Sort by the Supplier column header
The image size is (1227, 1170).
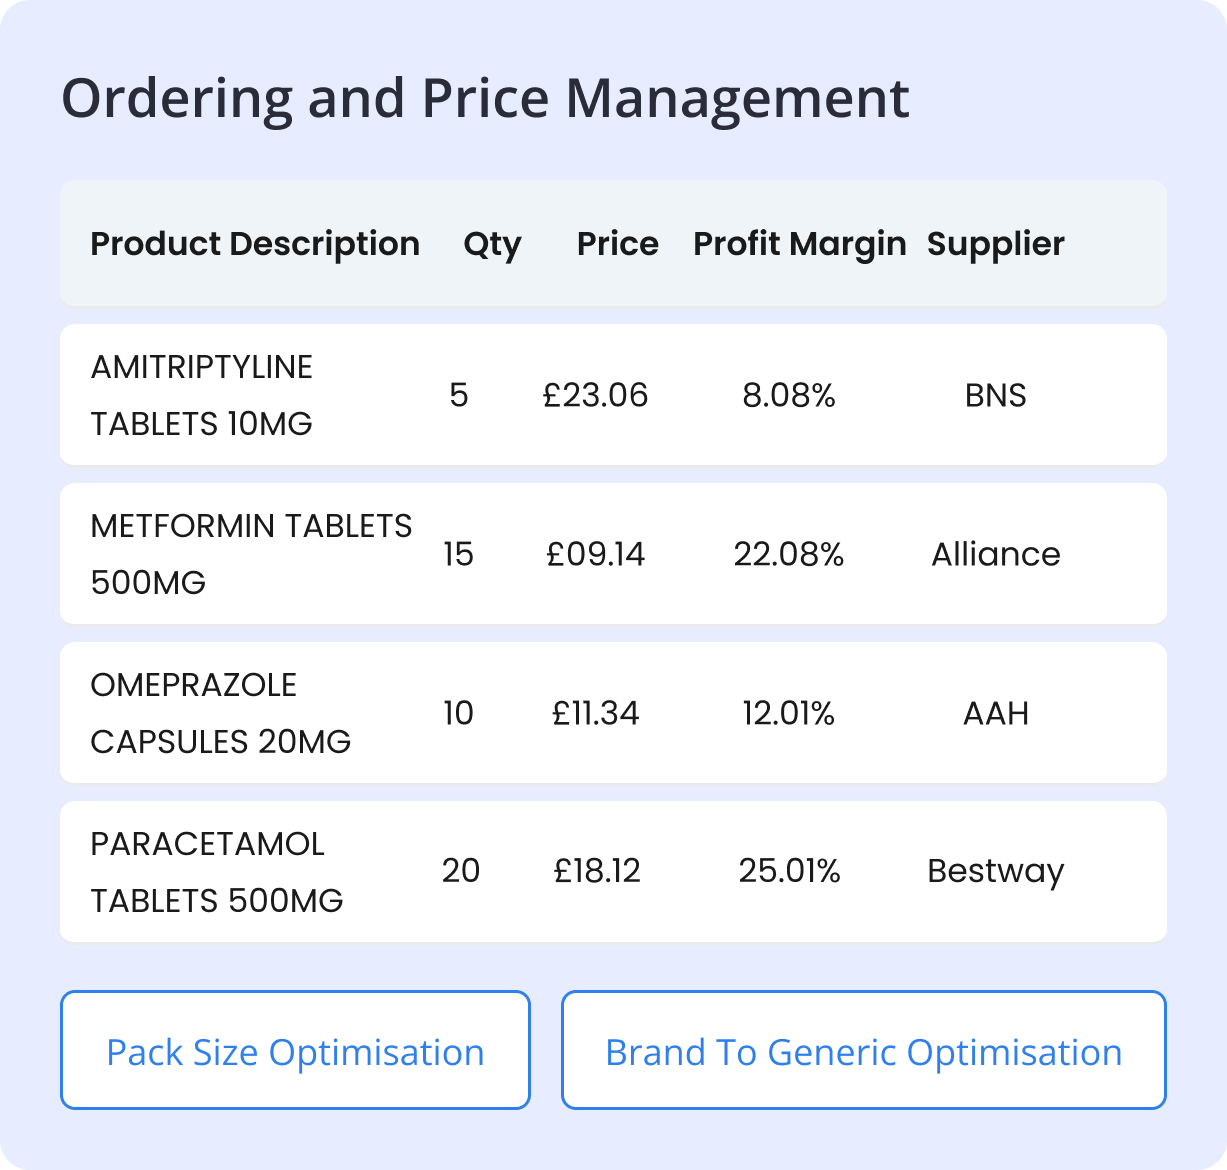pyautogui.click(x=995, y=243)
